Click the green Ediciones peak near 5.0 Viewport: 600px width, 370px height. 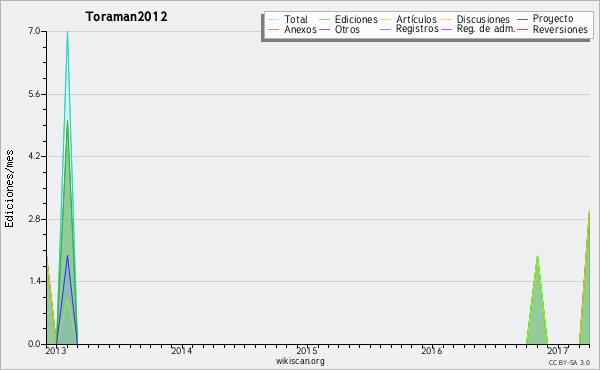click(x=67, y=121)
